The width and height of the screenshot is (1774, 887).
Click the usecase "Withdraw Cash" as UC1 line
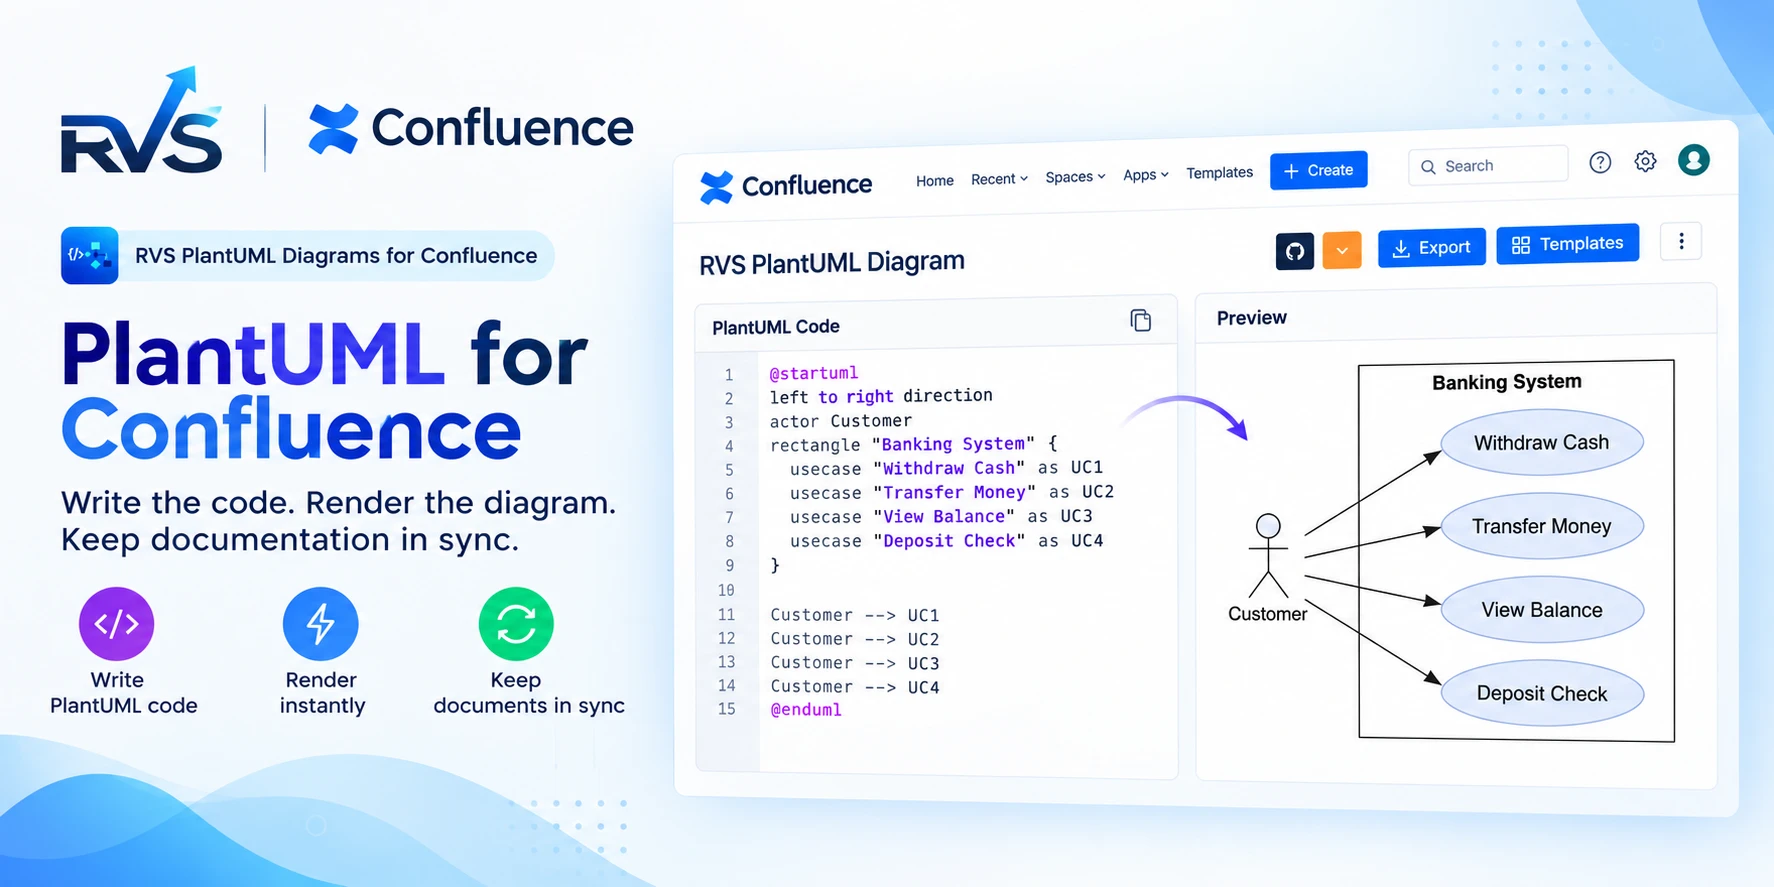(x=946, y=468)
